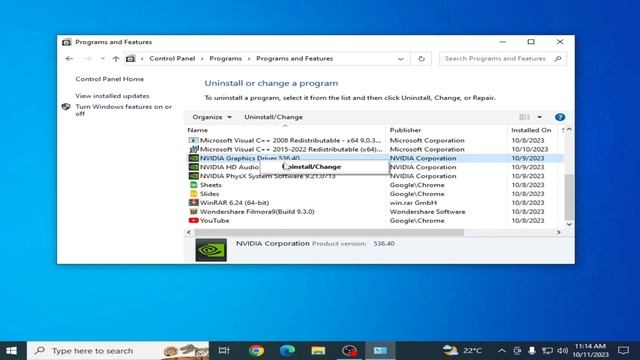Viewport: 640px width, 360px height.
Task: Open Control Panel Home link
Action: [x=109, y=79]
